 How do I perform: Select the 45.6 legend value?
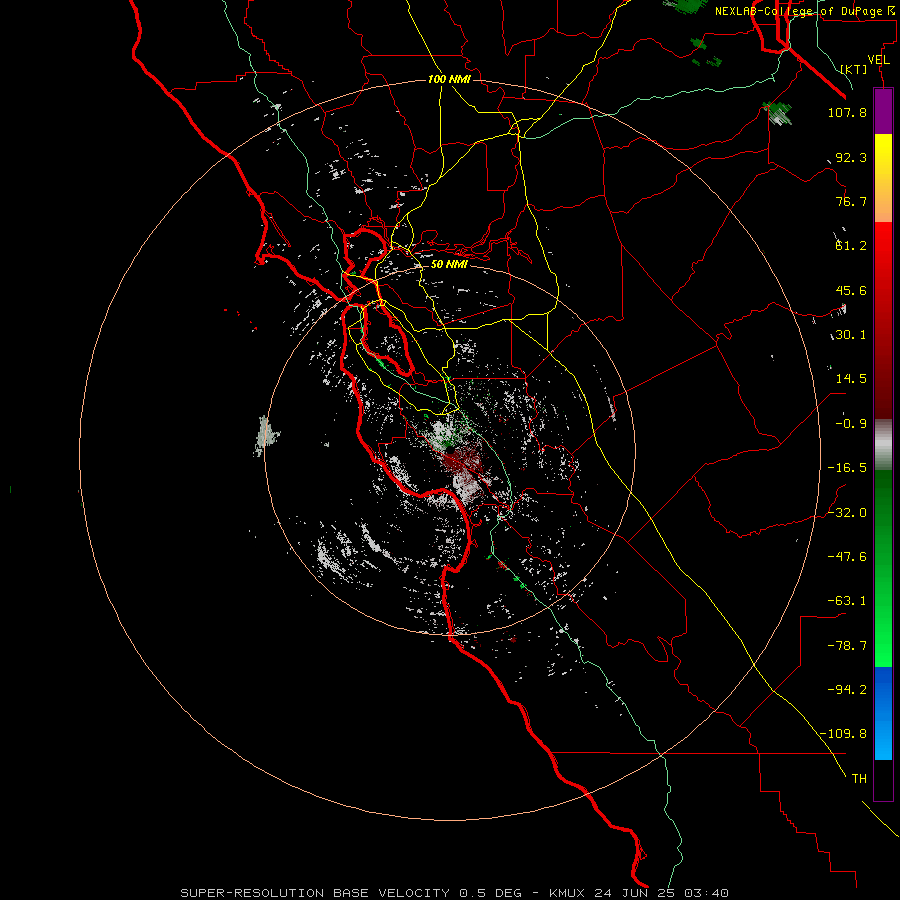tap(851, 290)
